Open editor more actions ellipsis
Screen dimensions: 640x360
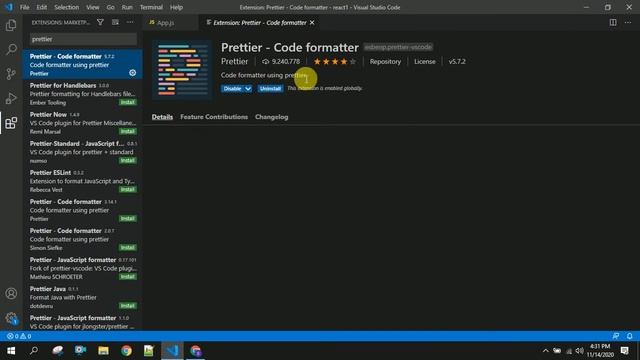click(628, 22)
